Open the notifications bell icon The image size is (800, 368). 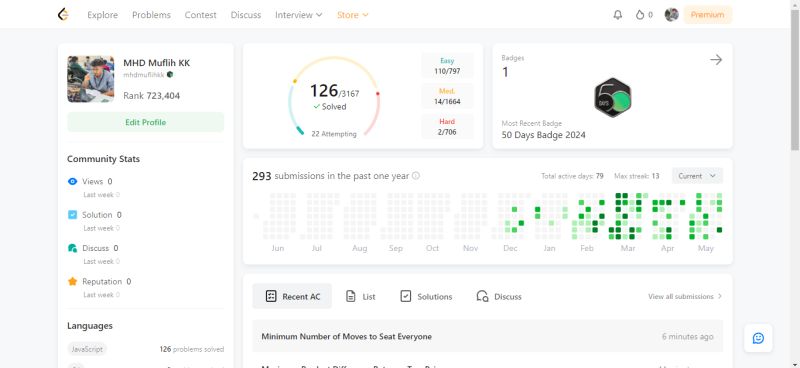(x=617, y=15)
